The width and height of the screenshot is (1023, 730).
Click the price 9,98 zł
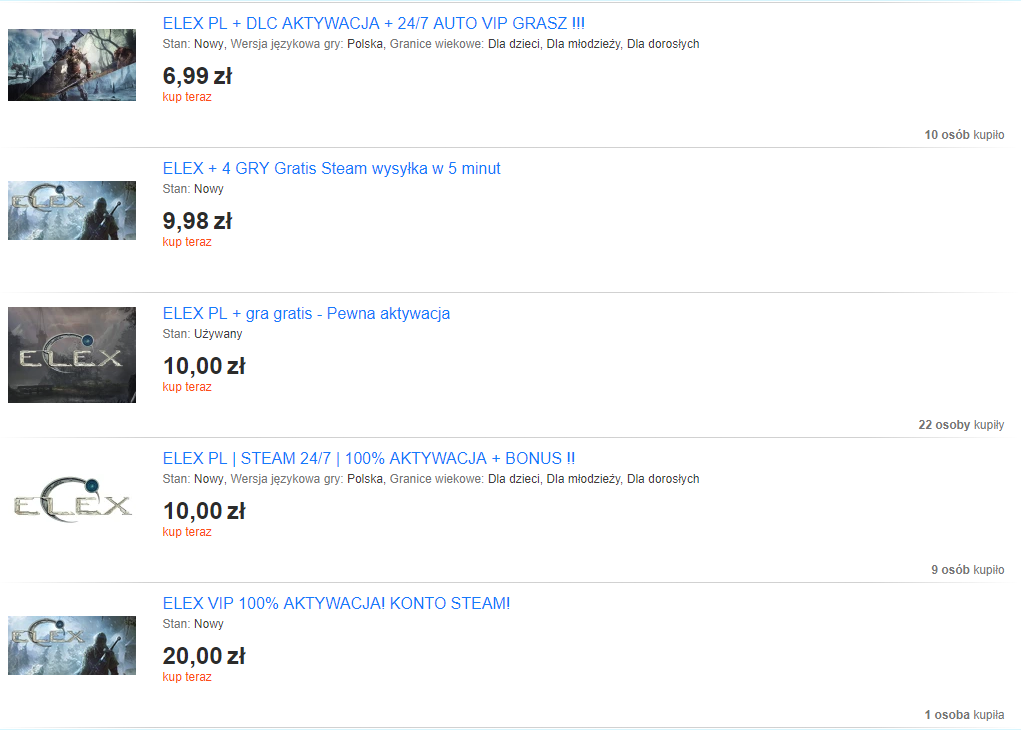click(x=197, y=221)
